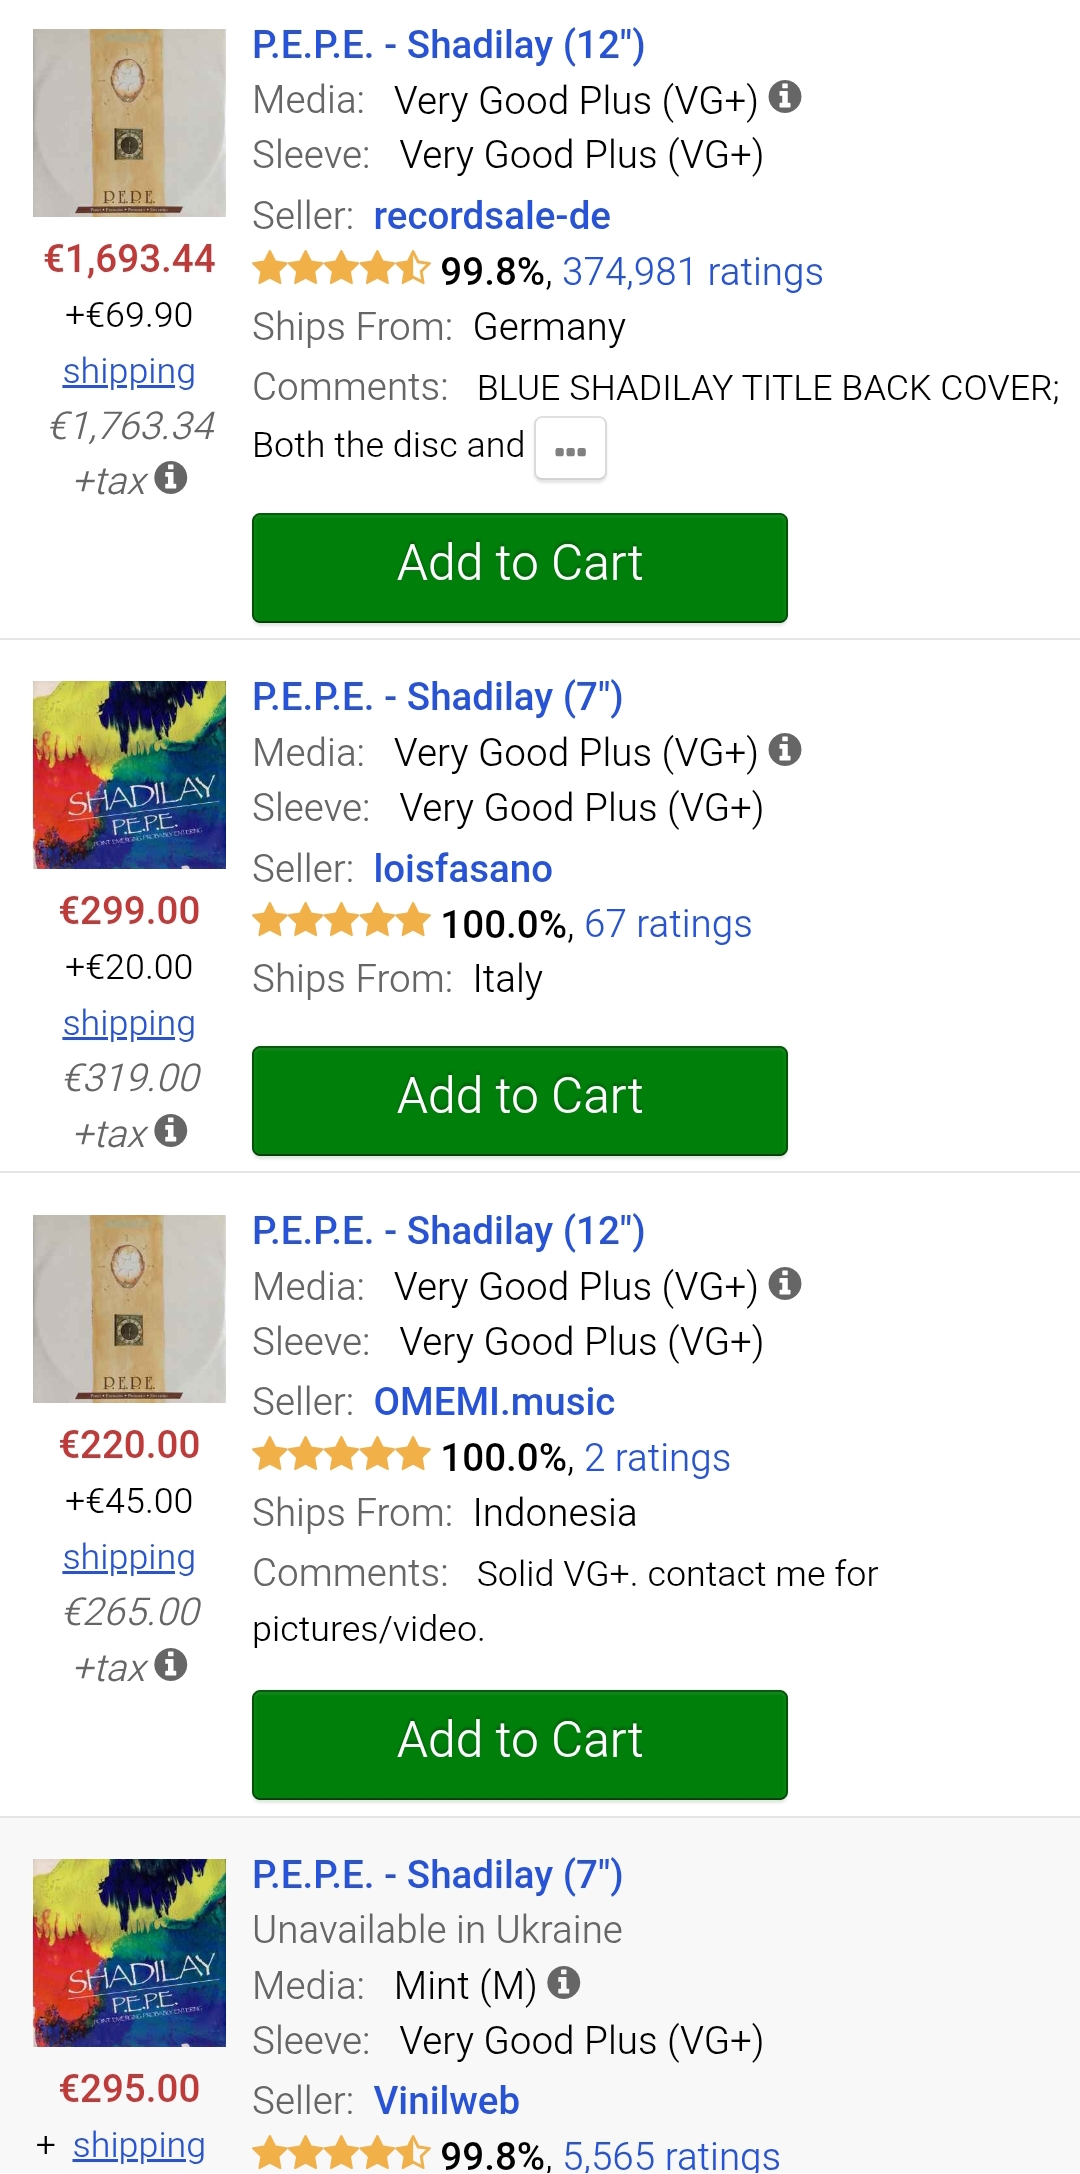The image size is (1080, 2174).
Task: Open seller profile recordsale-de
Action: (492, 216)
